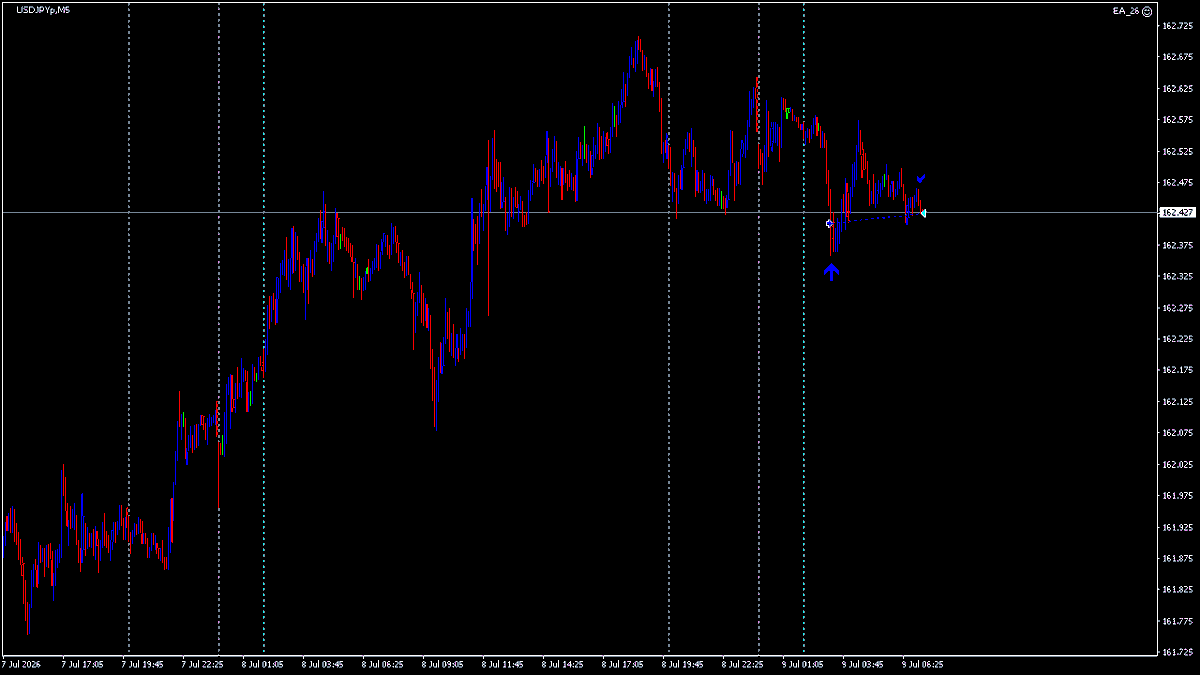1200x675 pixels.
Task: Click the 161.875 price axis label
Action: tap(1177, 559)
